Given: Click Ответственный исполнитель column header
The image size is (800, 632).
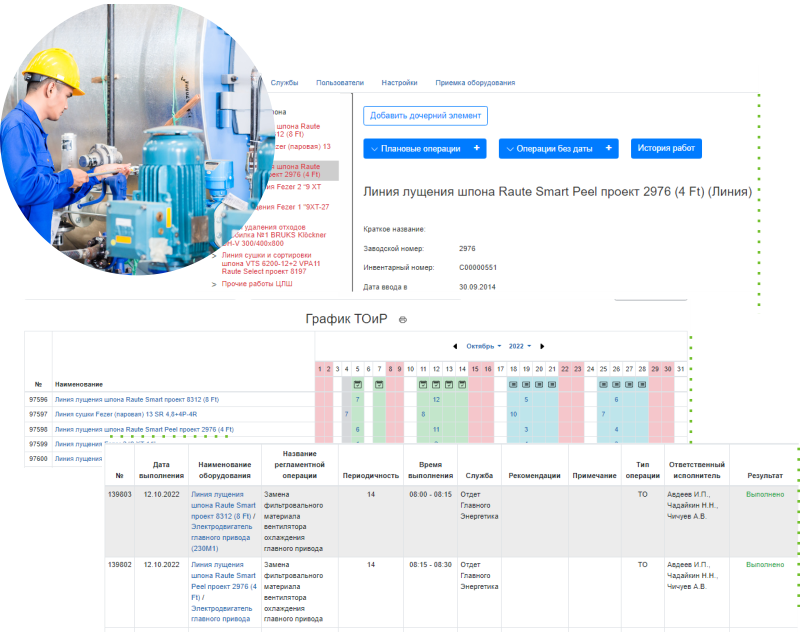Looking at the screenshot, I should coord(696,470).
